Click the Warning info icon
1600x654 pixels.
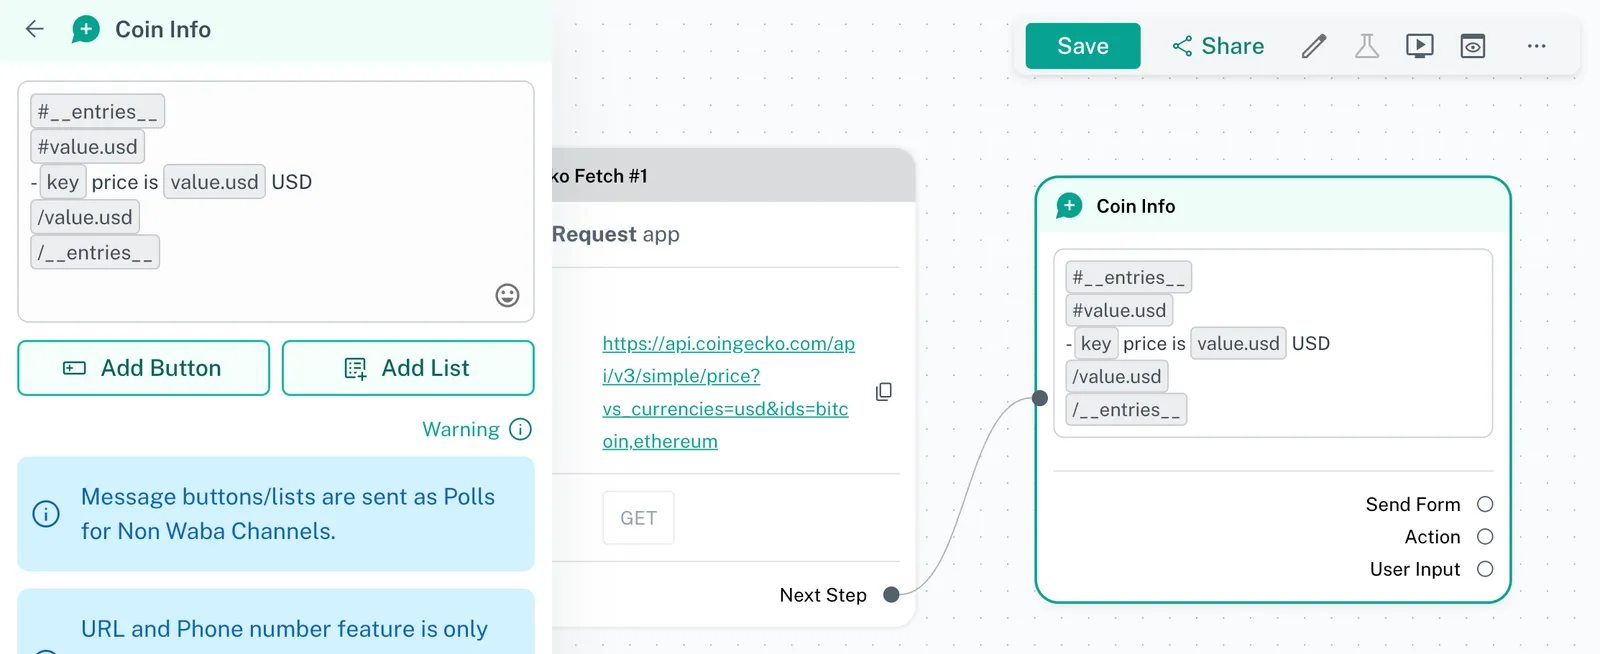coord(520,429)
